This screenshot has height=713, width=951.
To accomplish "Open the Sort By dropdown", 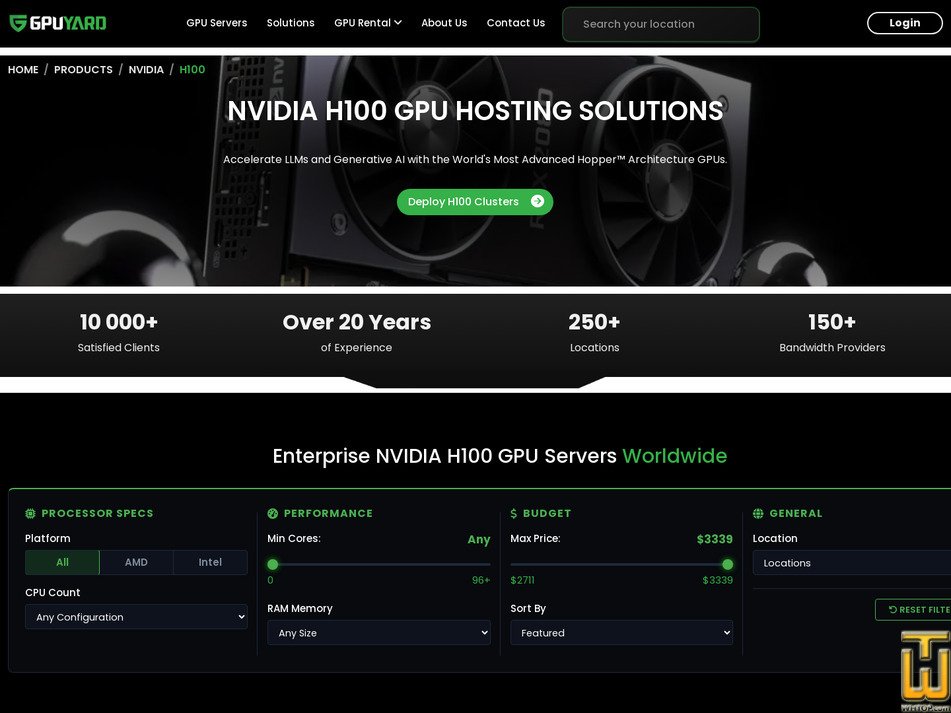I will [x=621, y=632].
